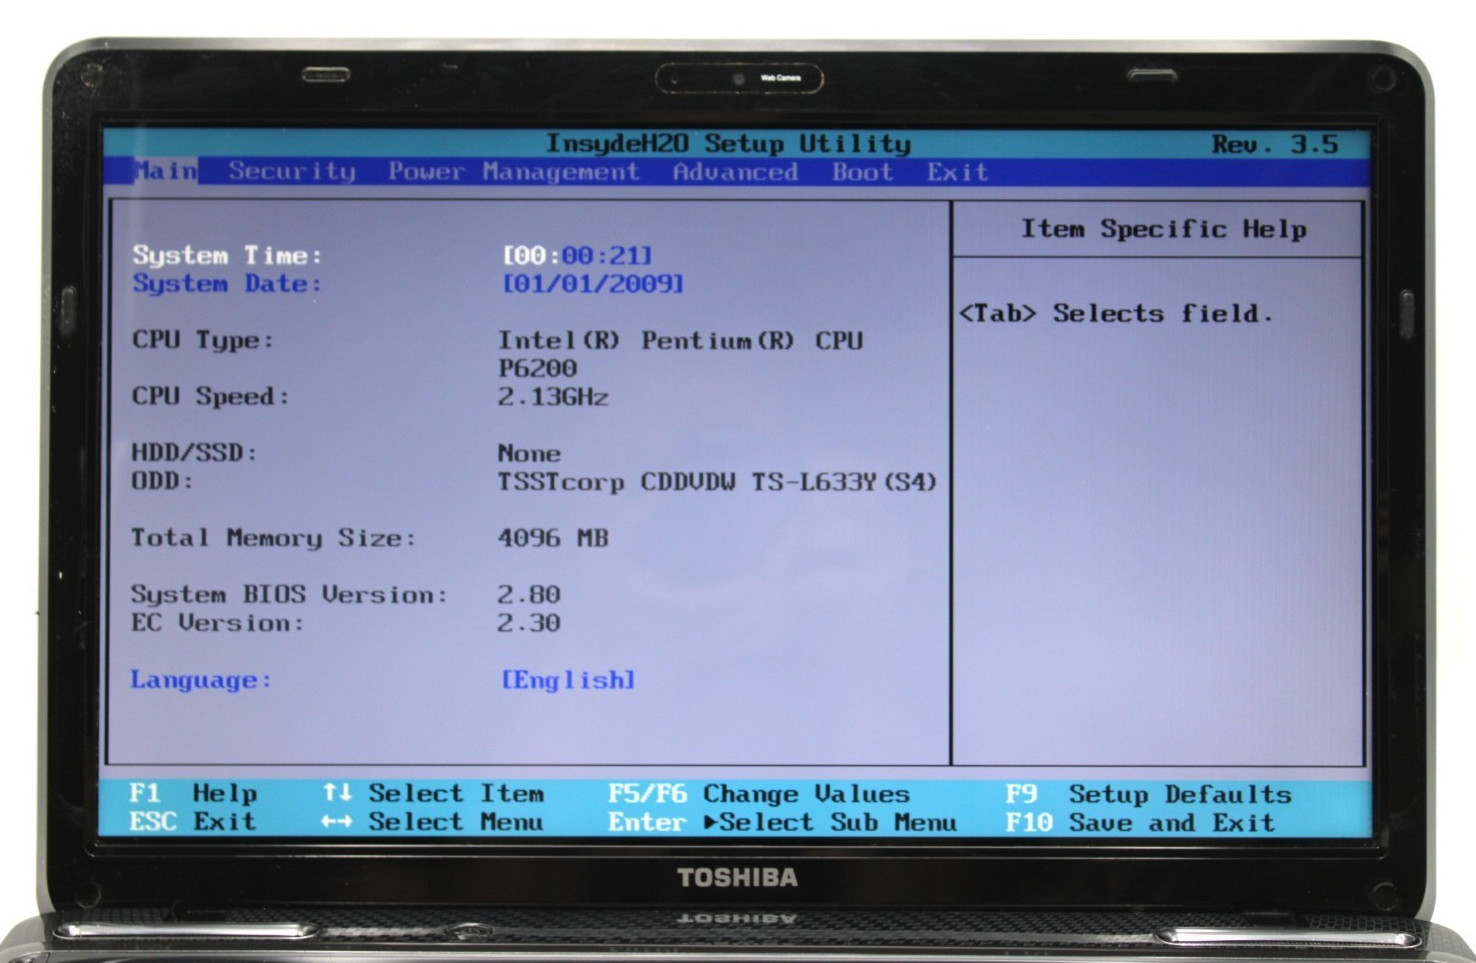This screenshot has width=1476, height=963.
Task: Open the Exit tab
Action: point(957,172)
